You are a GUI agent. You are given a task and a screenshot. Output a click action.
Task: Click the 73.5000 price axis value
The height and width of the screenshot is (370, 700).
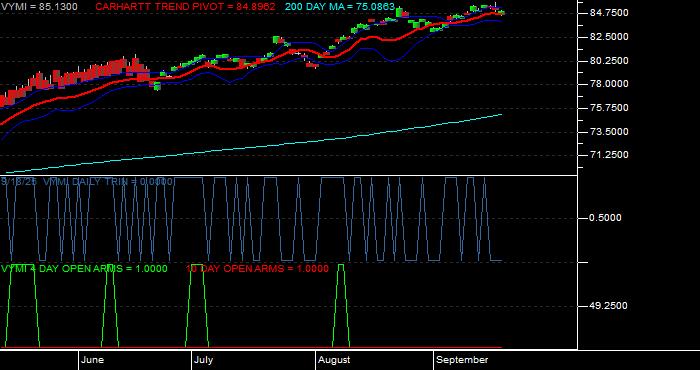[x=609, y=132]
